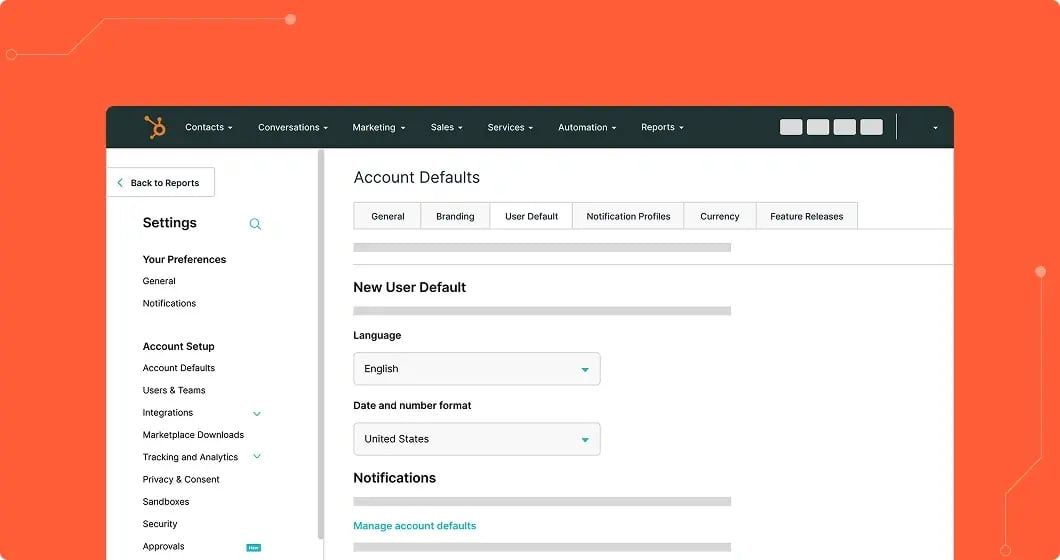The width and height of the screenshot is (1060, 560).
Task: Click the New badge next to Approvals
Action: tap(254, 547)
